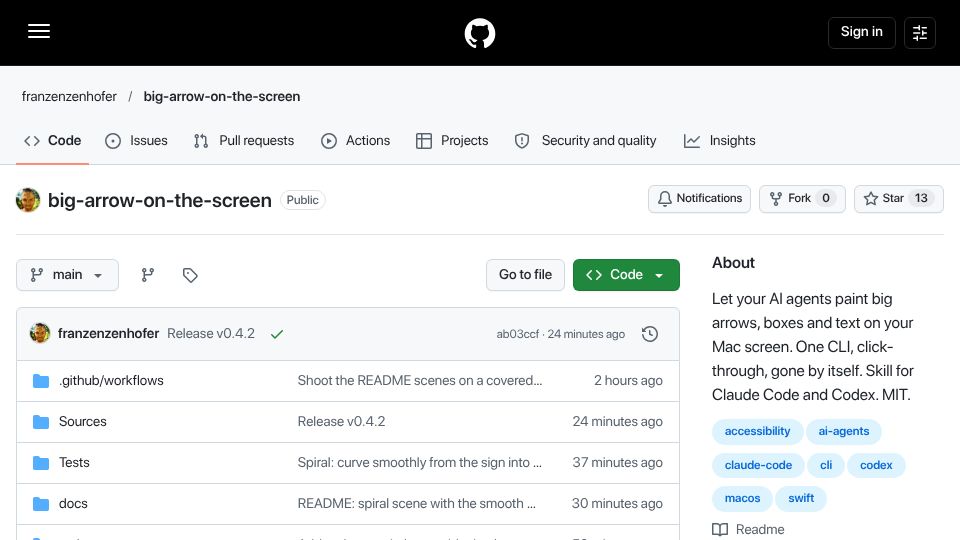The height and width of the screenshot is (540, 960).
Task: Click the star count 13
Action: pyautogui.click(x=921, y=198)
